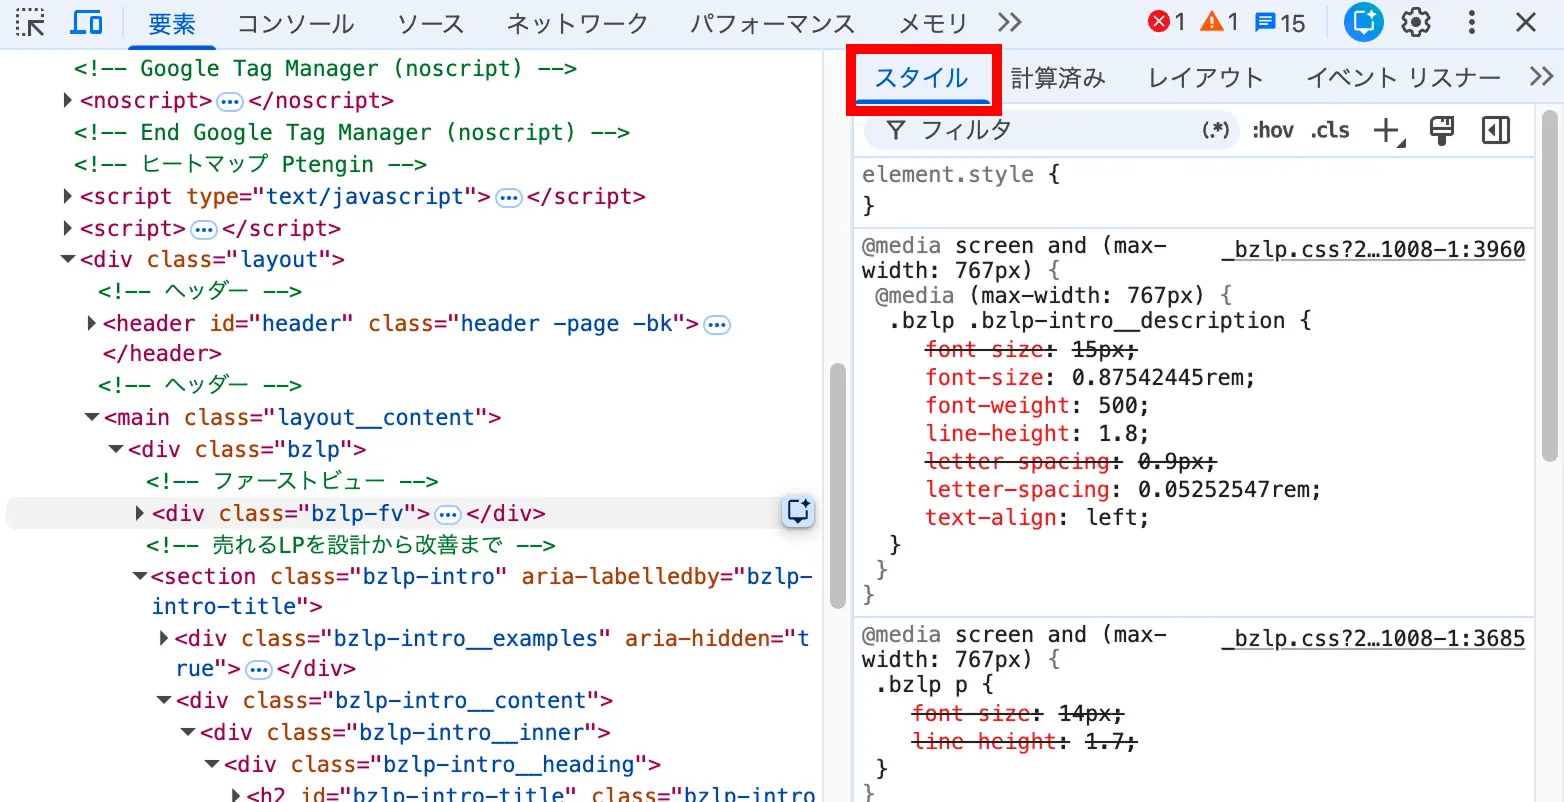Click the ellipsis after the header element
Viewport: 1564px width, 802px height.
(x=717, y=325)
